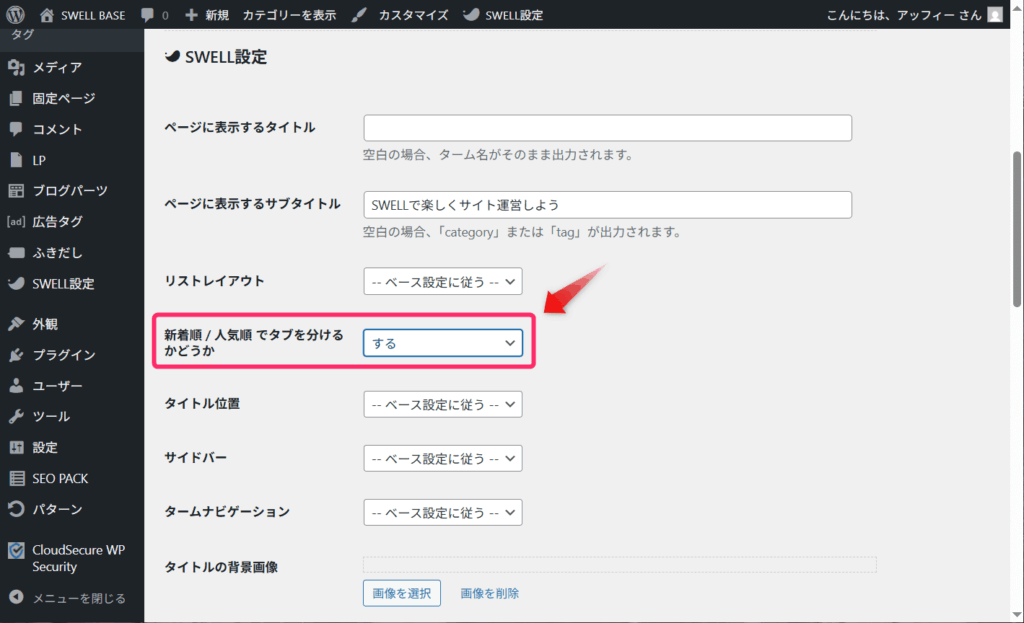Click the vertical page scrollbar

click(x=1017, y=229)
